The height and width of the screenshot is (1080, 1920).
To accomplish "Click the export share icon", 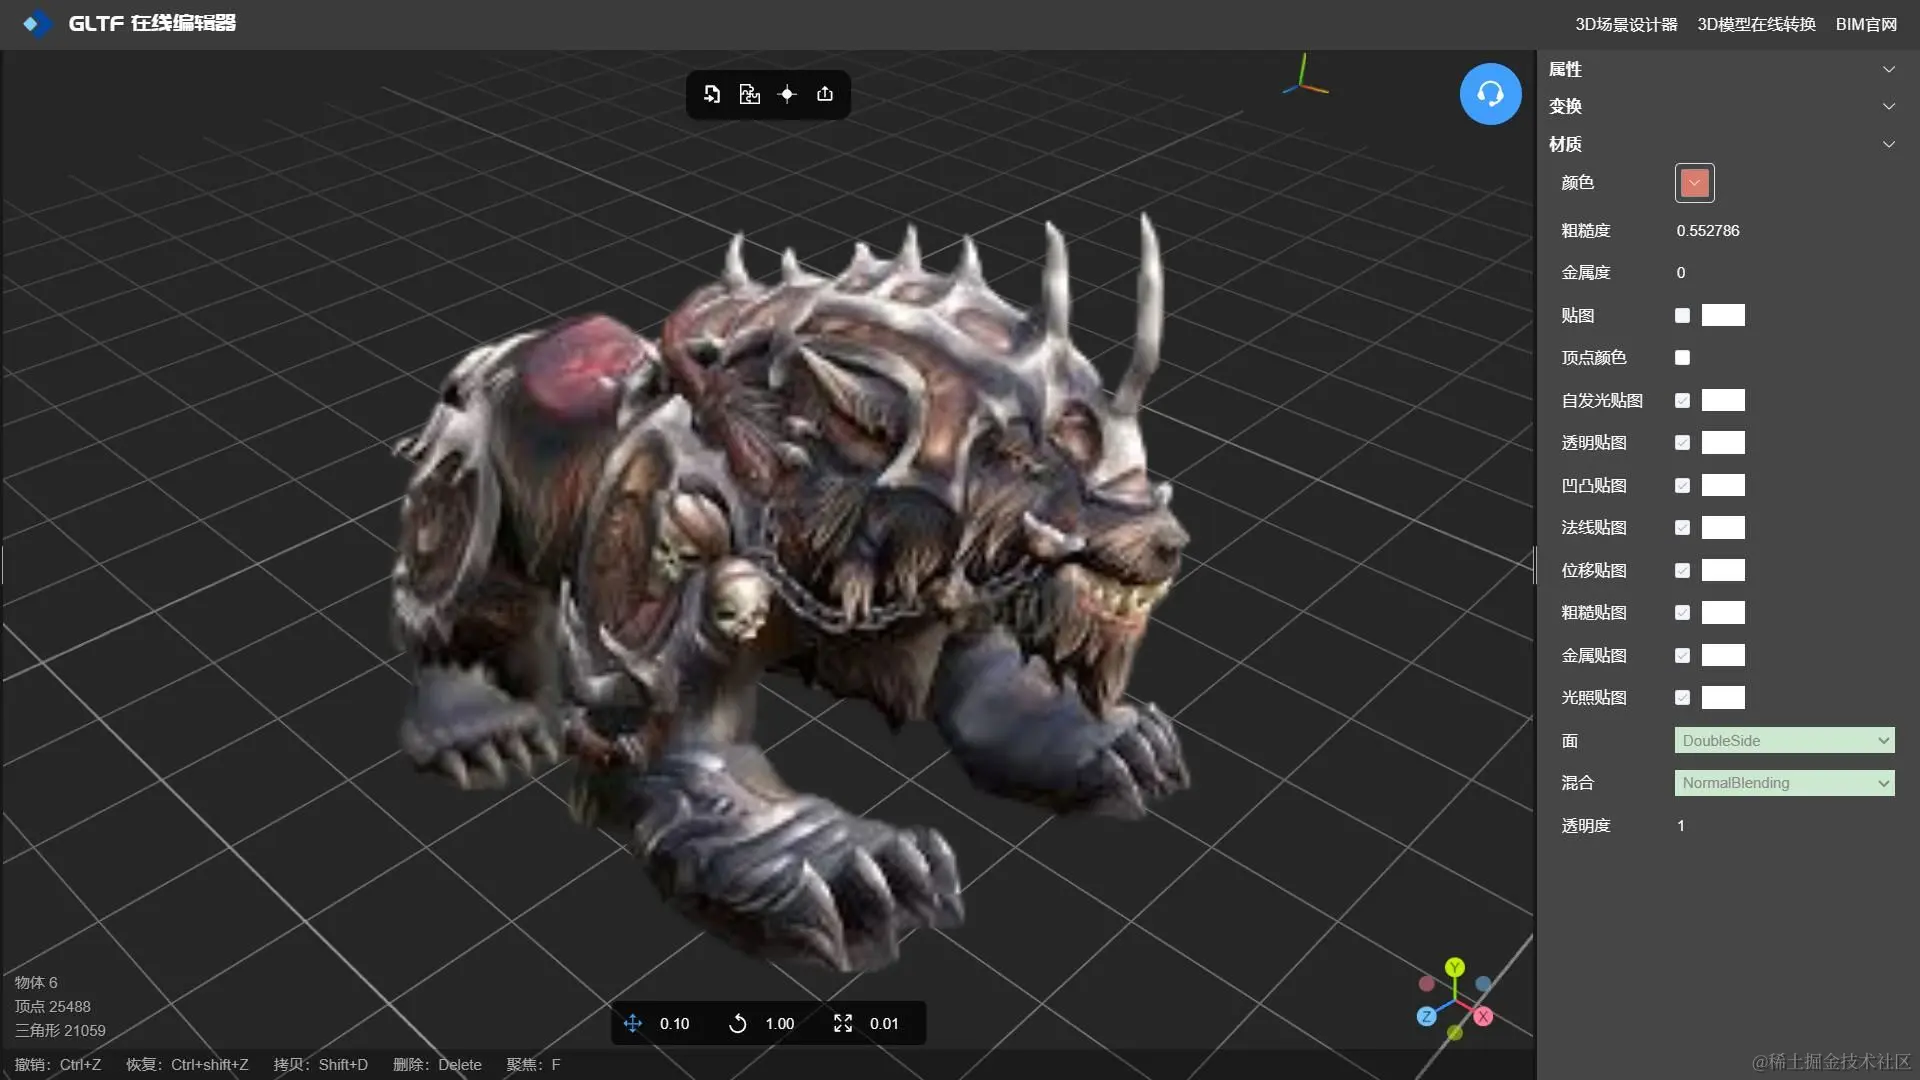I will coord(825,94).
